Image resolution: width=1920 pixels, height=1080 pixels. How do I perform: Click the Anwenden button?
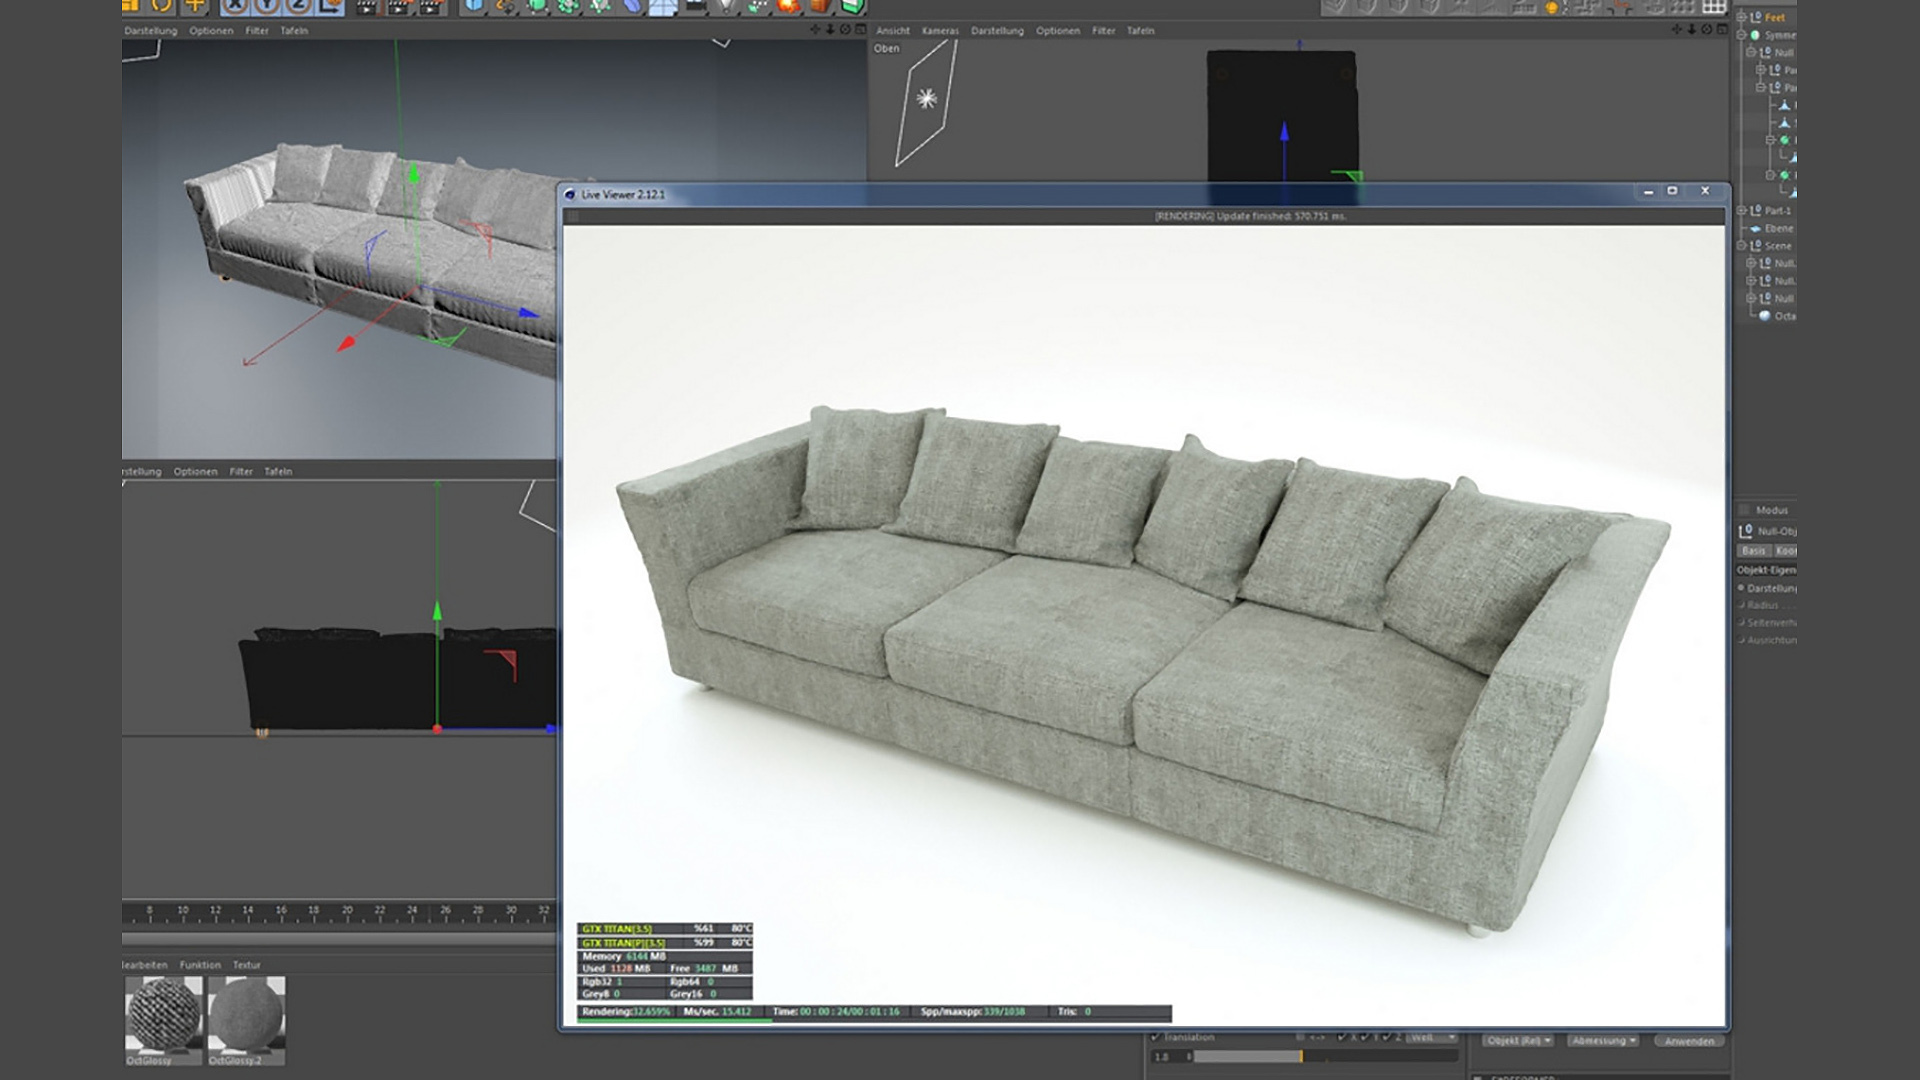coord(1689,1041)
